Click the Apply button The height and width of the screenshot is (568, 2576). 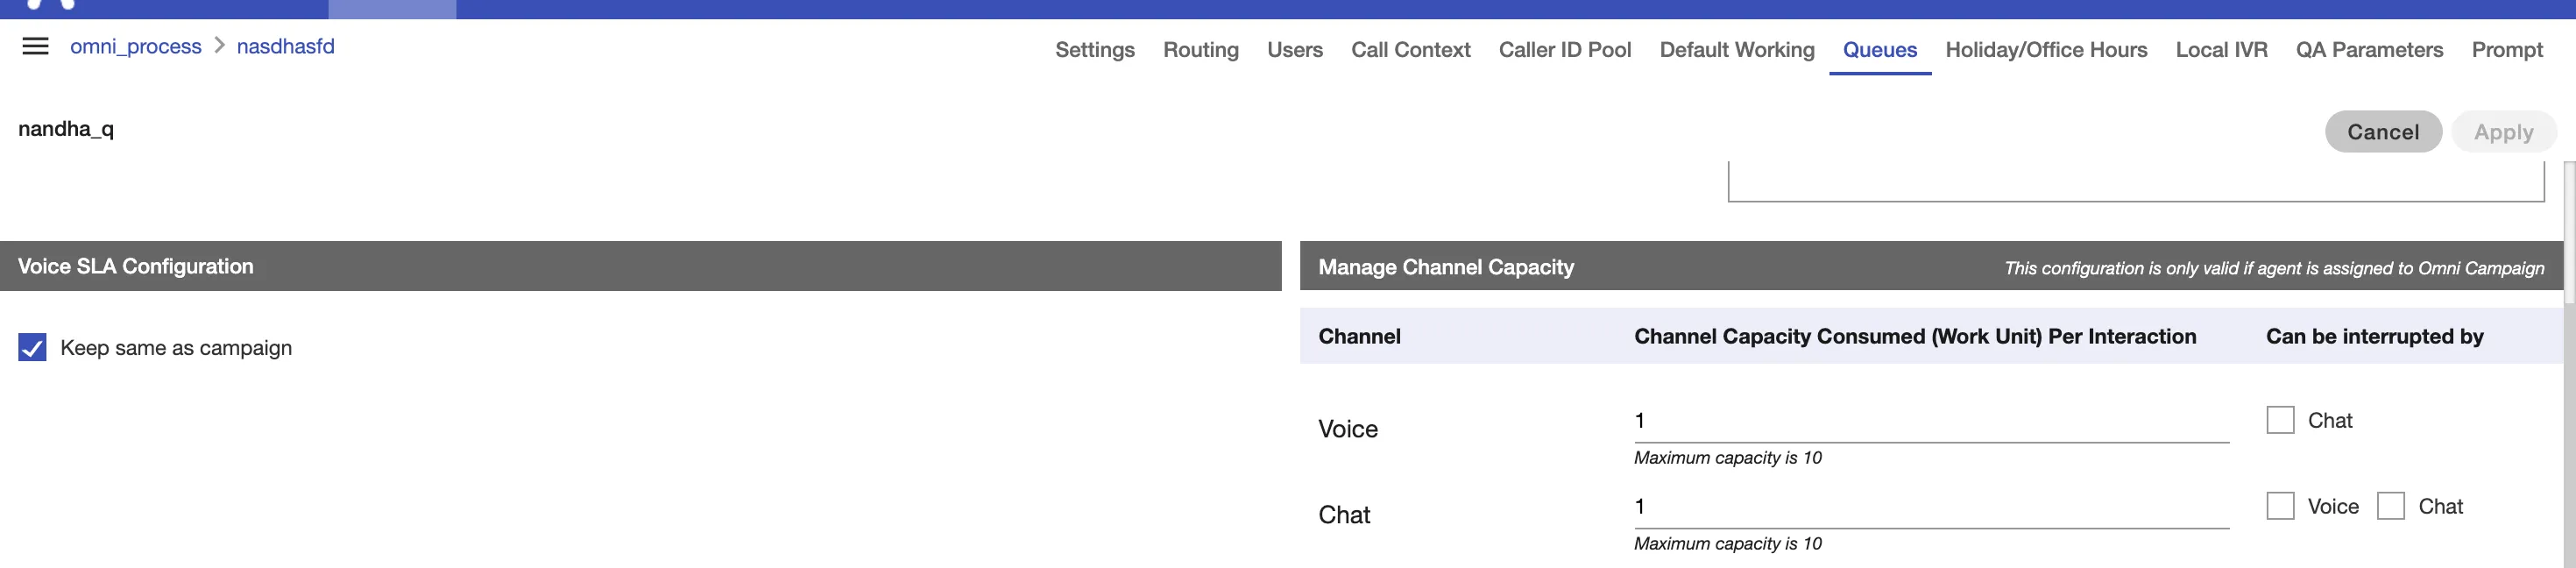pyautogui.click(x=2503, y=131)
